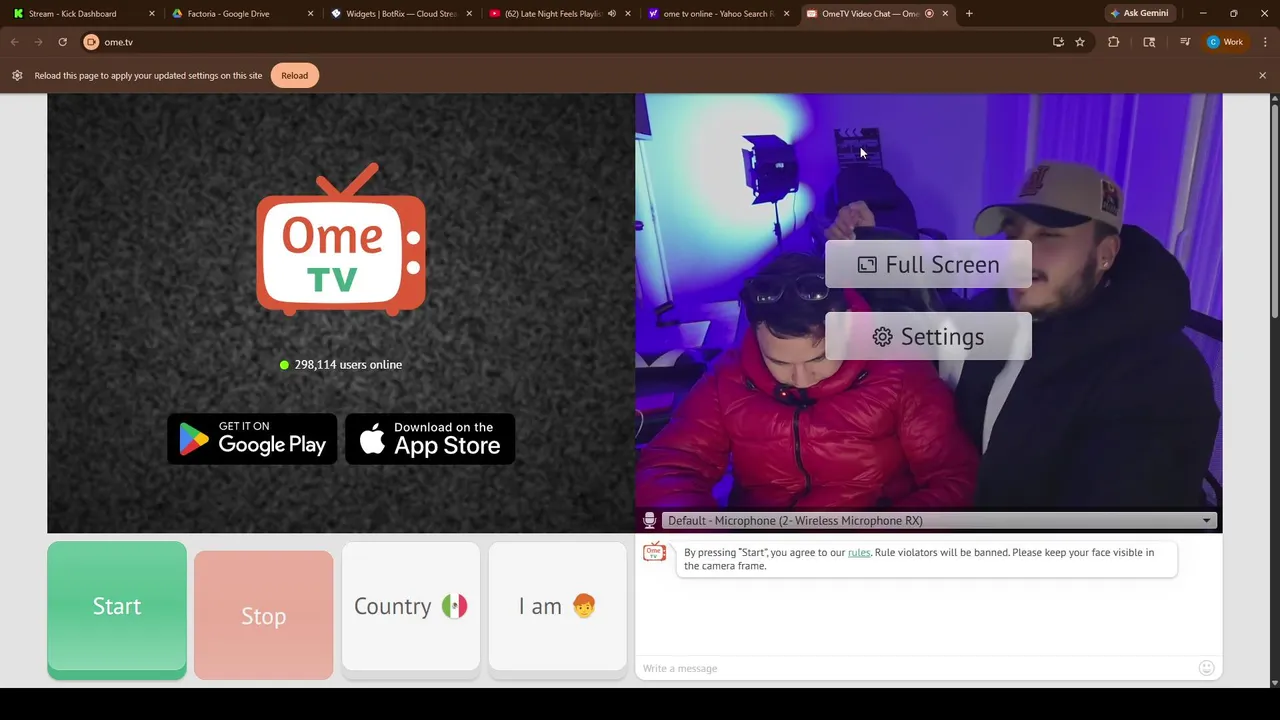
Task: Dismiss the reload notification bar
Action: tap(1262, 75)
